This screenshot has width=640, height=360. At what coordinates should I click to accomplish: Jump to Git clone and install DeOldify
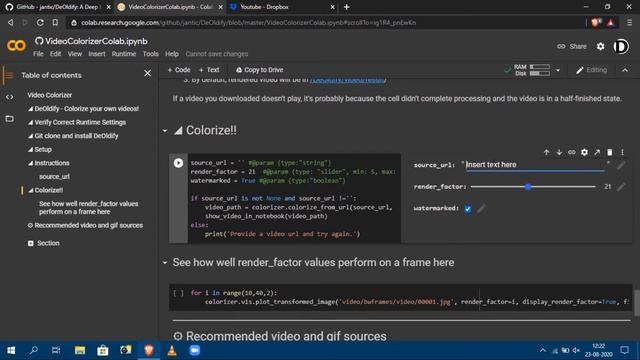(73, 136)
